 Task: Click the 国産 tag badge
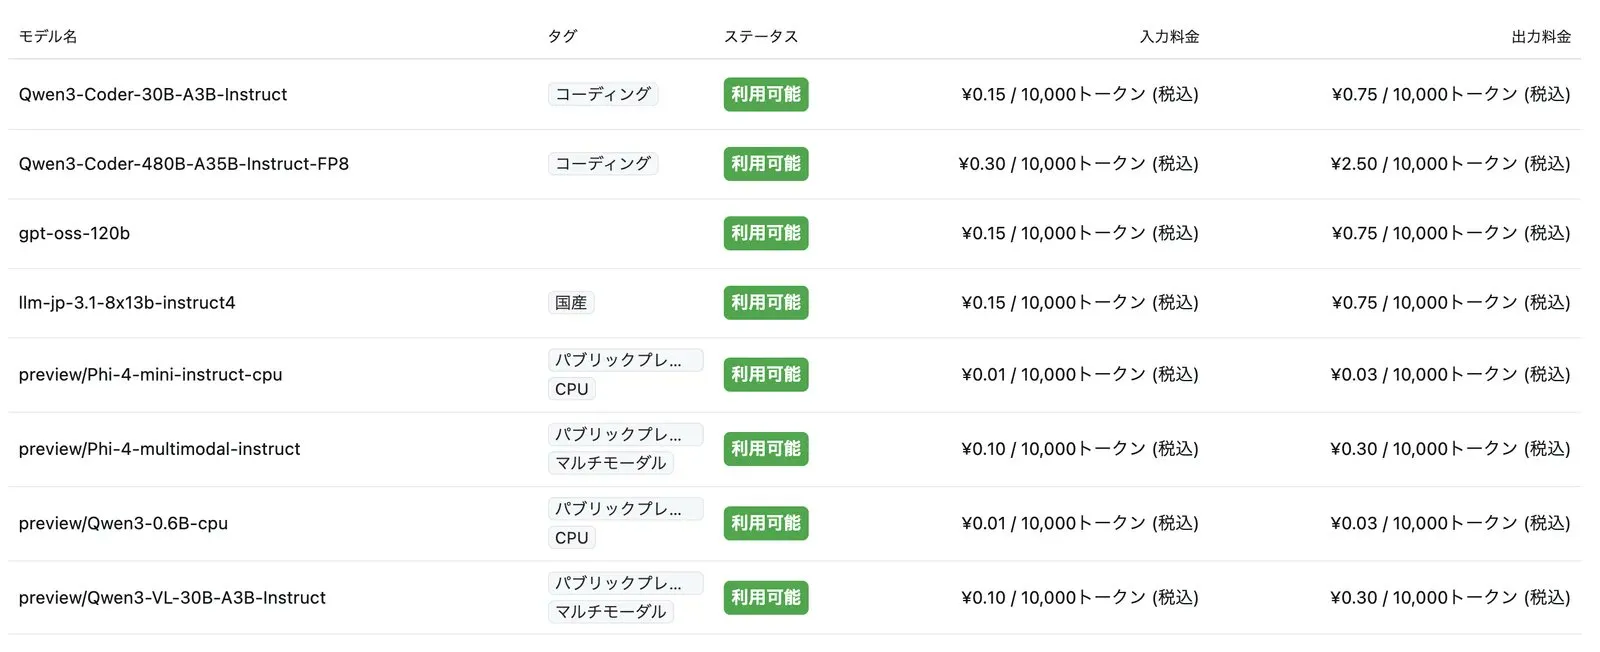(x=571, y=303)
